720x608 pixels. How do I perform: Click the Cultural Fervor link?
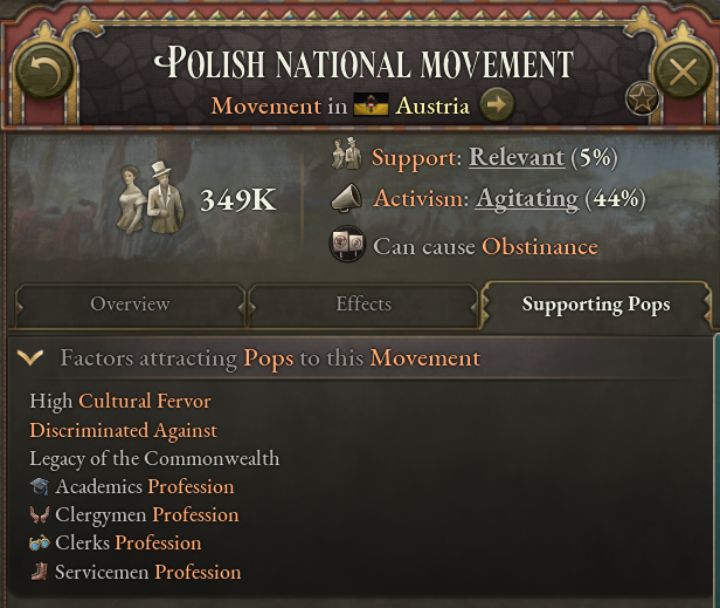click(x=144, y=401)
